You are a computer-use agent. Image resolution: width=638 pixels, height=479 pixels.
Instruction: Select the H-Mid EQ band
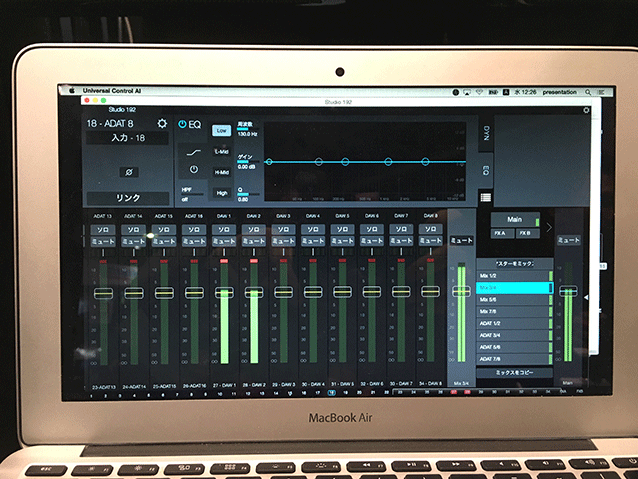[222, 172]
